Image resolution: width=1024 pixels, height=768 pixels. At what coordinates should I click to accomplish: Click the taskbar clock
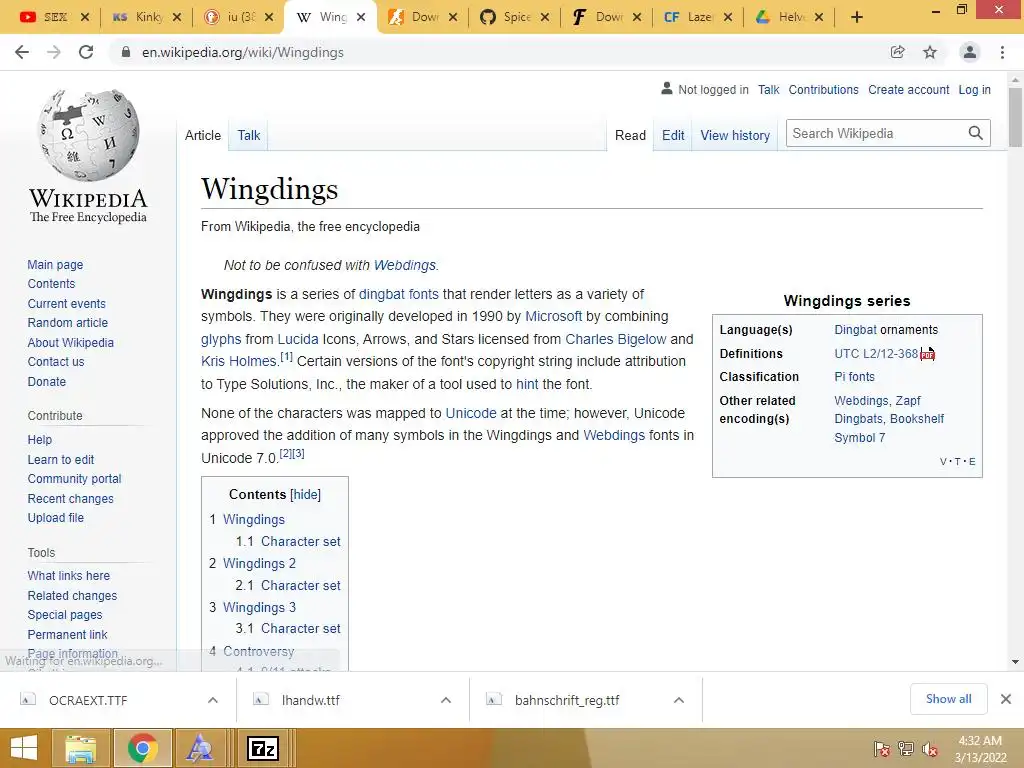(x=980, y=749)
